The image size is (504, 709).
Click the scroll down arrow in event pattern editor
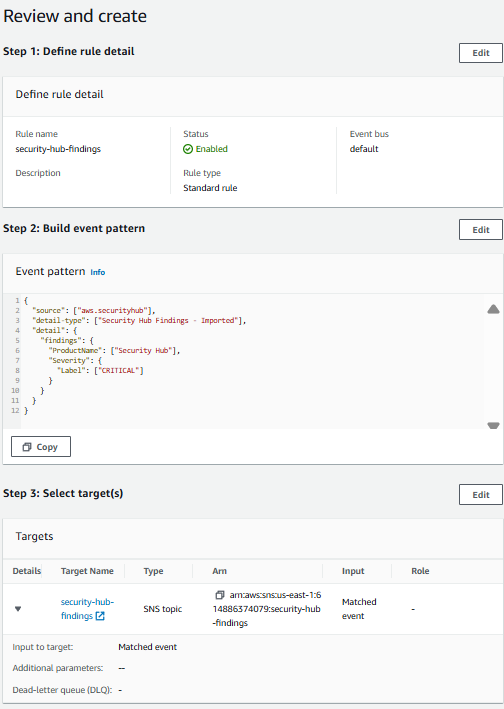point(493,425)
